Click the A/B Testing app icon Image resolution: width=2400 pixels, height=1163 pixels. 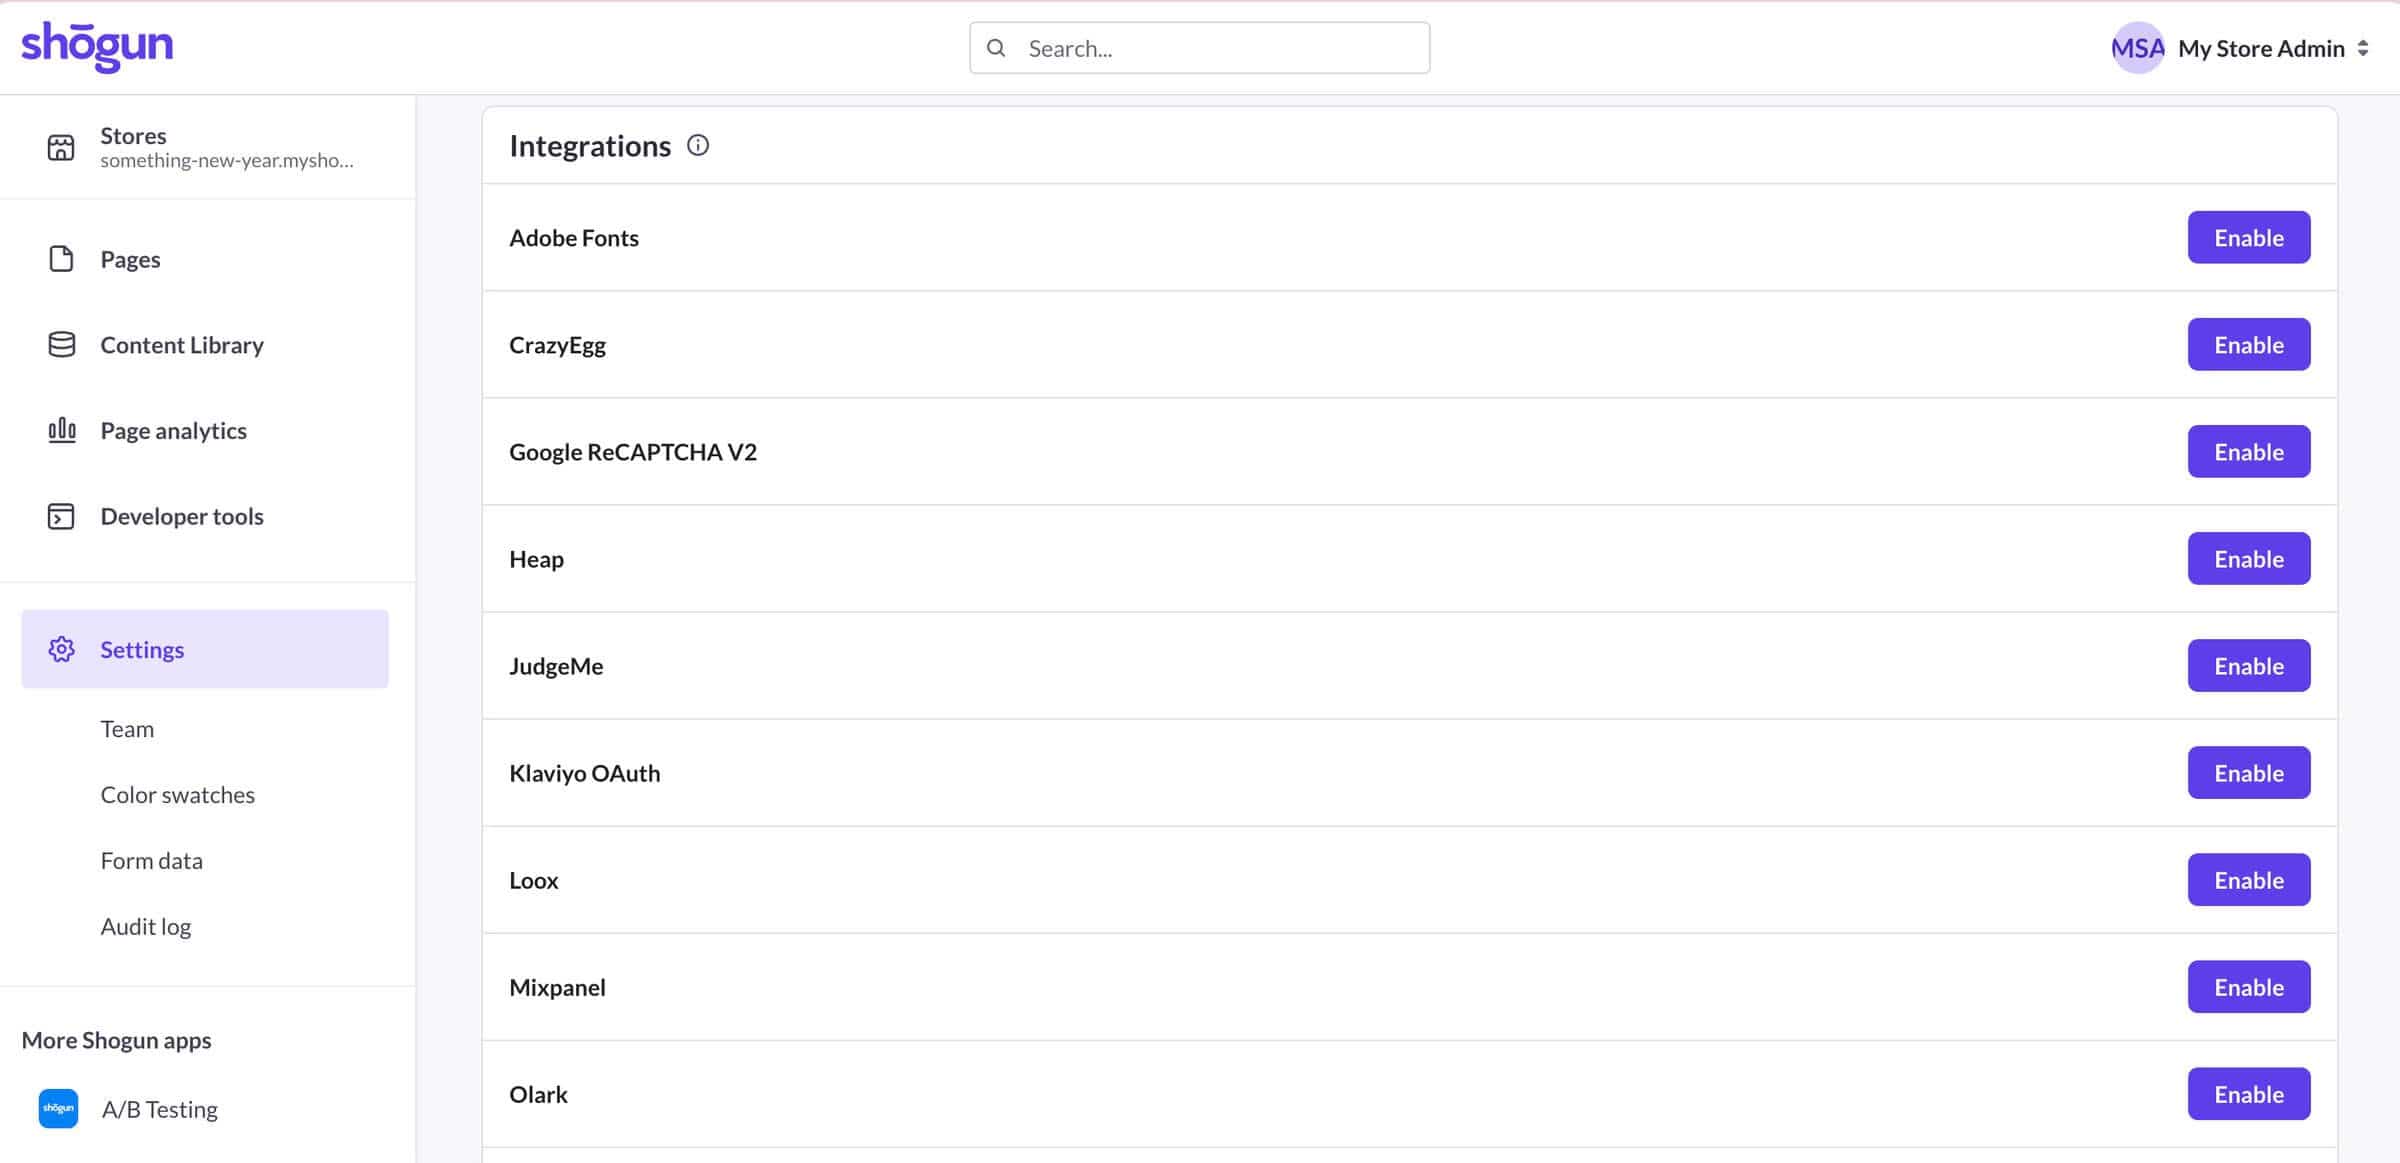click(58, 1109)
